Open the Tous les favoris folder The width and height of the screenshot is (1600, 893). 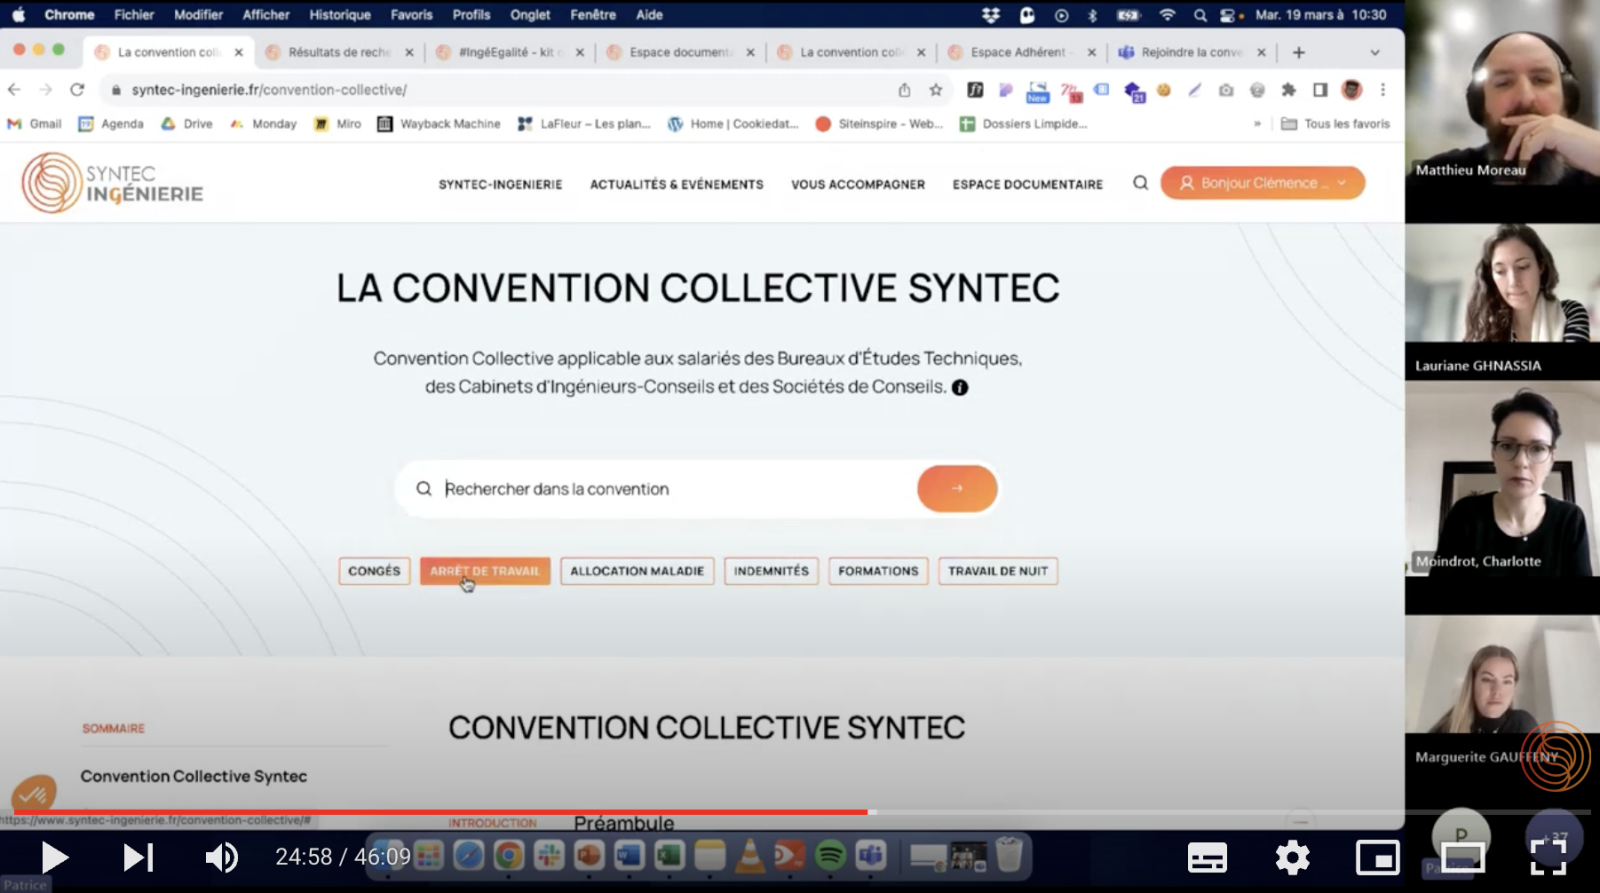[1335, 124]
